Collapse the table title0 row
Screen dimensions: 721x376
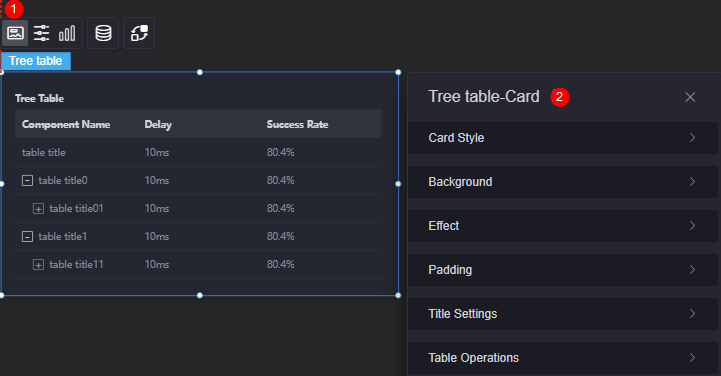(x=28, y=181)
